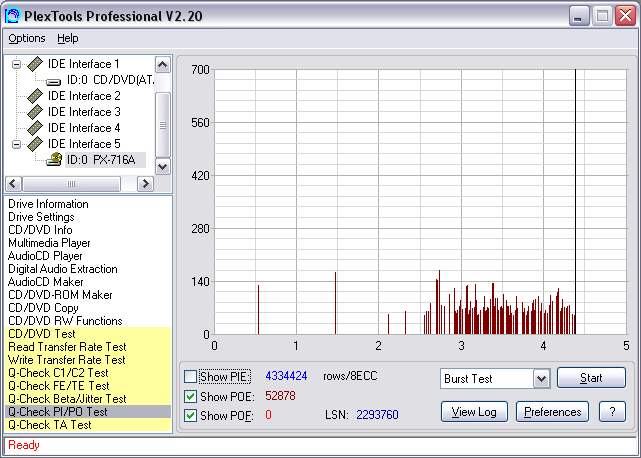Screen dimensions: 641x458
Task: Select Read Transfer Rate Test
Action: (x=88, y=347)
